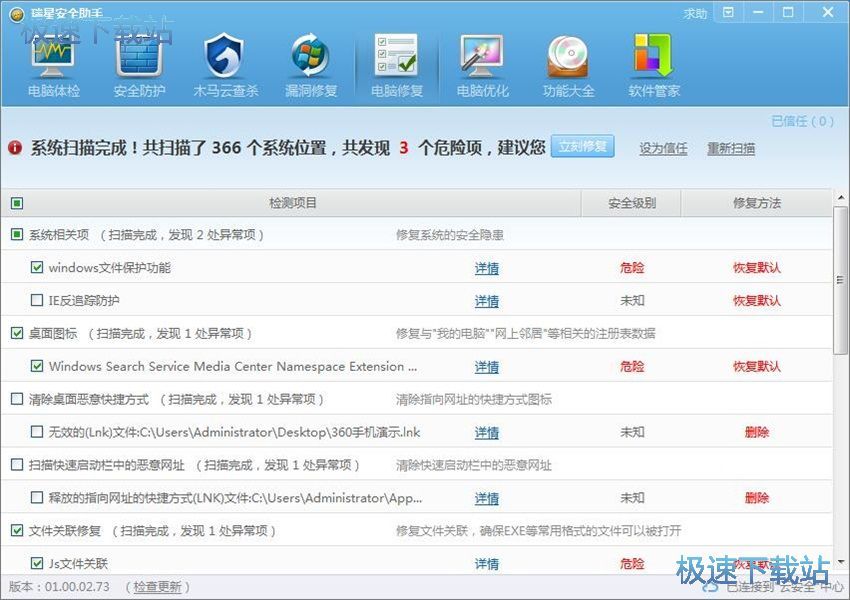Click 恢复默认 for windows文件保护功能
Screen dimensions: 850x600
(x=757, y=268)
